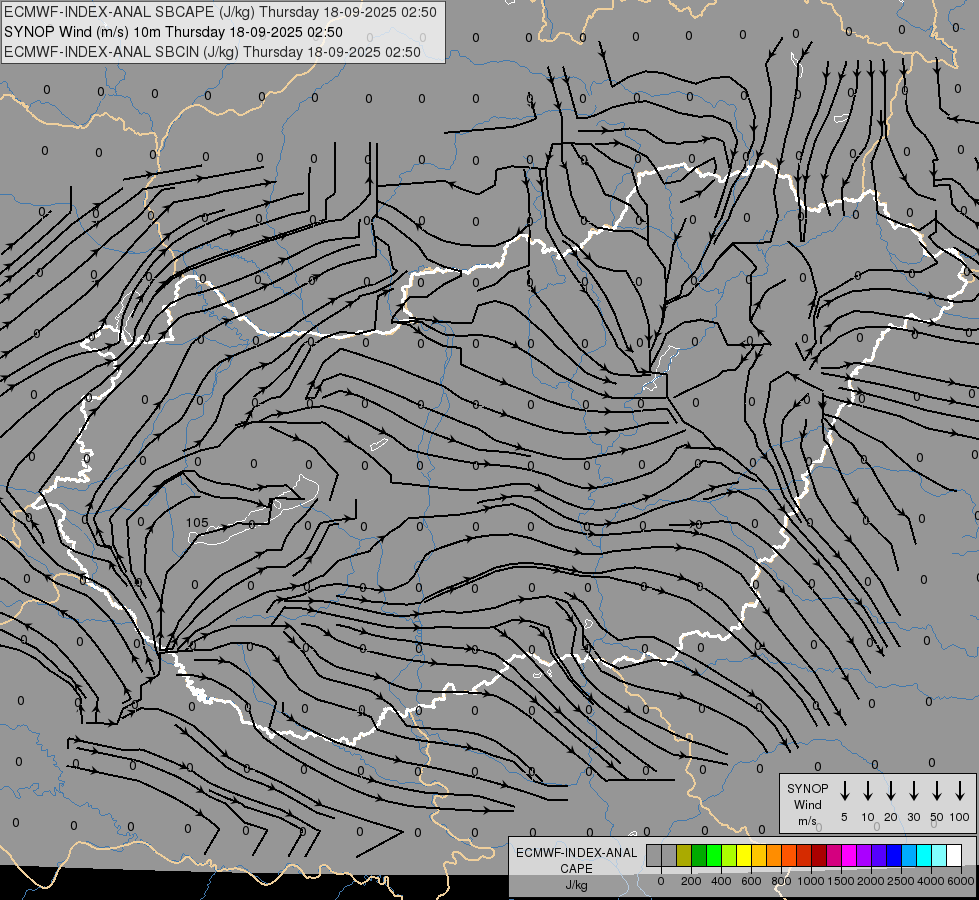Click the 100 m/s wind arrow in legend
The image size is (979, 900).
coord(960,791)
